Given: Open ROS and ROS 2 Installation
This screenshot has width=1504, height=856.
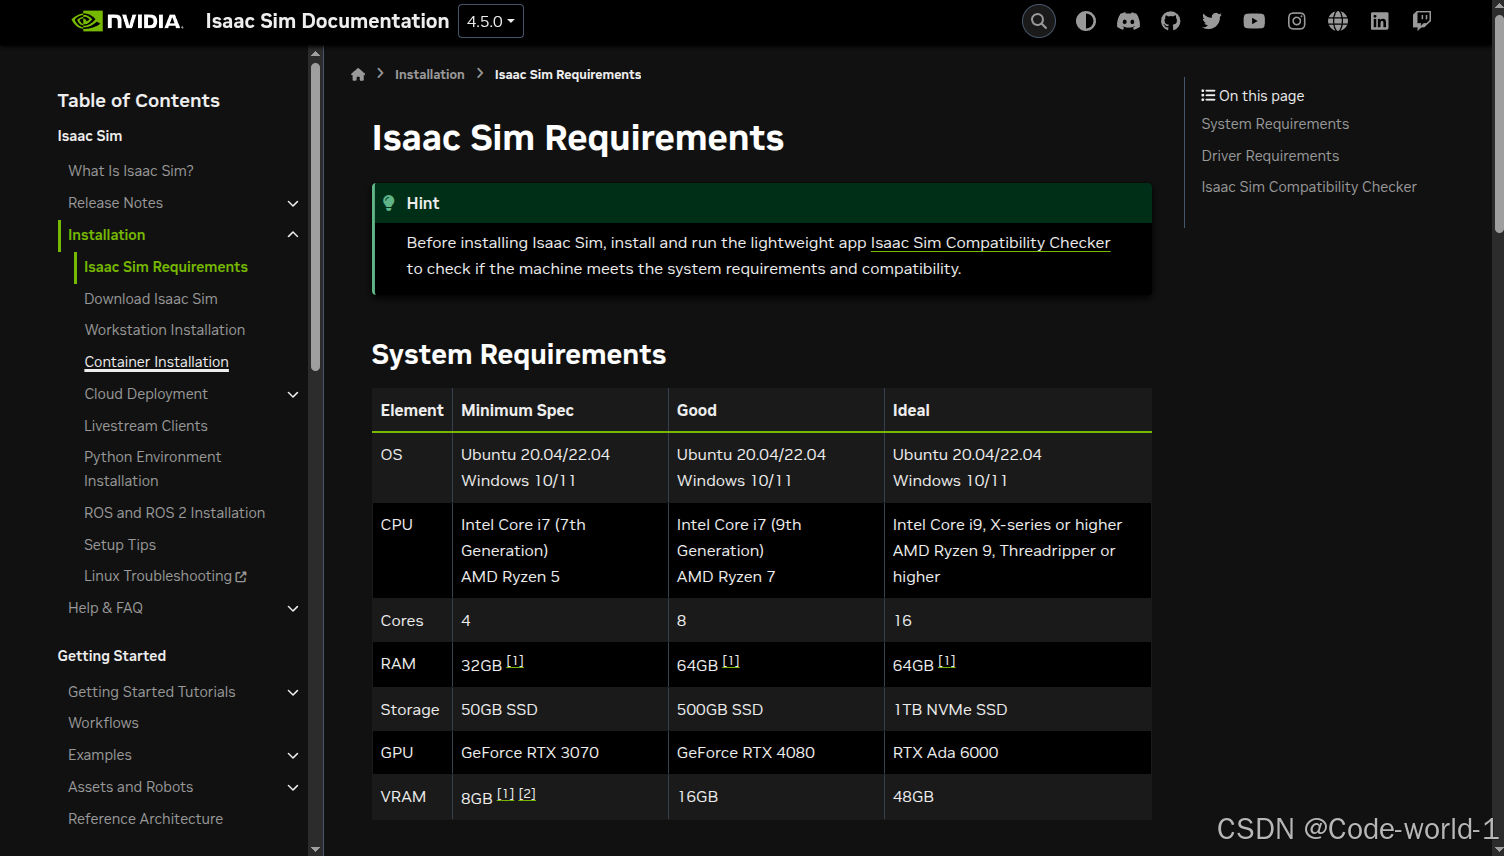Looking at the screenshot, I should pyautogui.click(x=175, y=513).
